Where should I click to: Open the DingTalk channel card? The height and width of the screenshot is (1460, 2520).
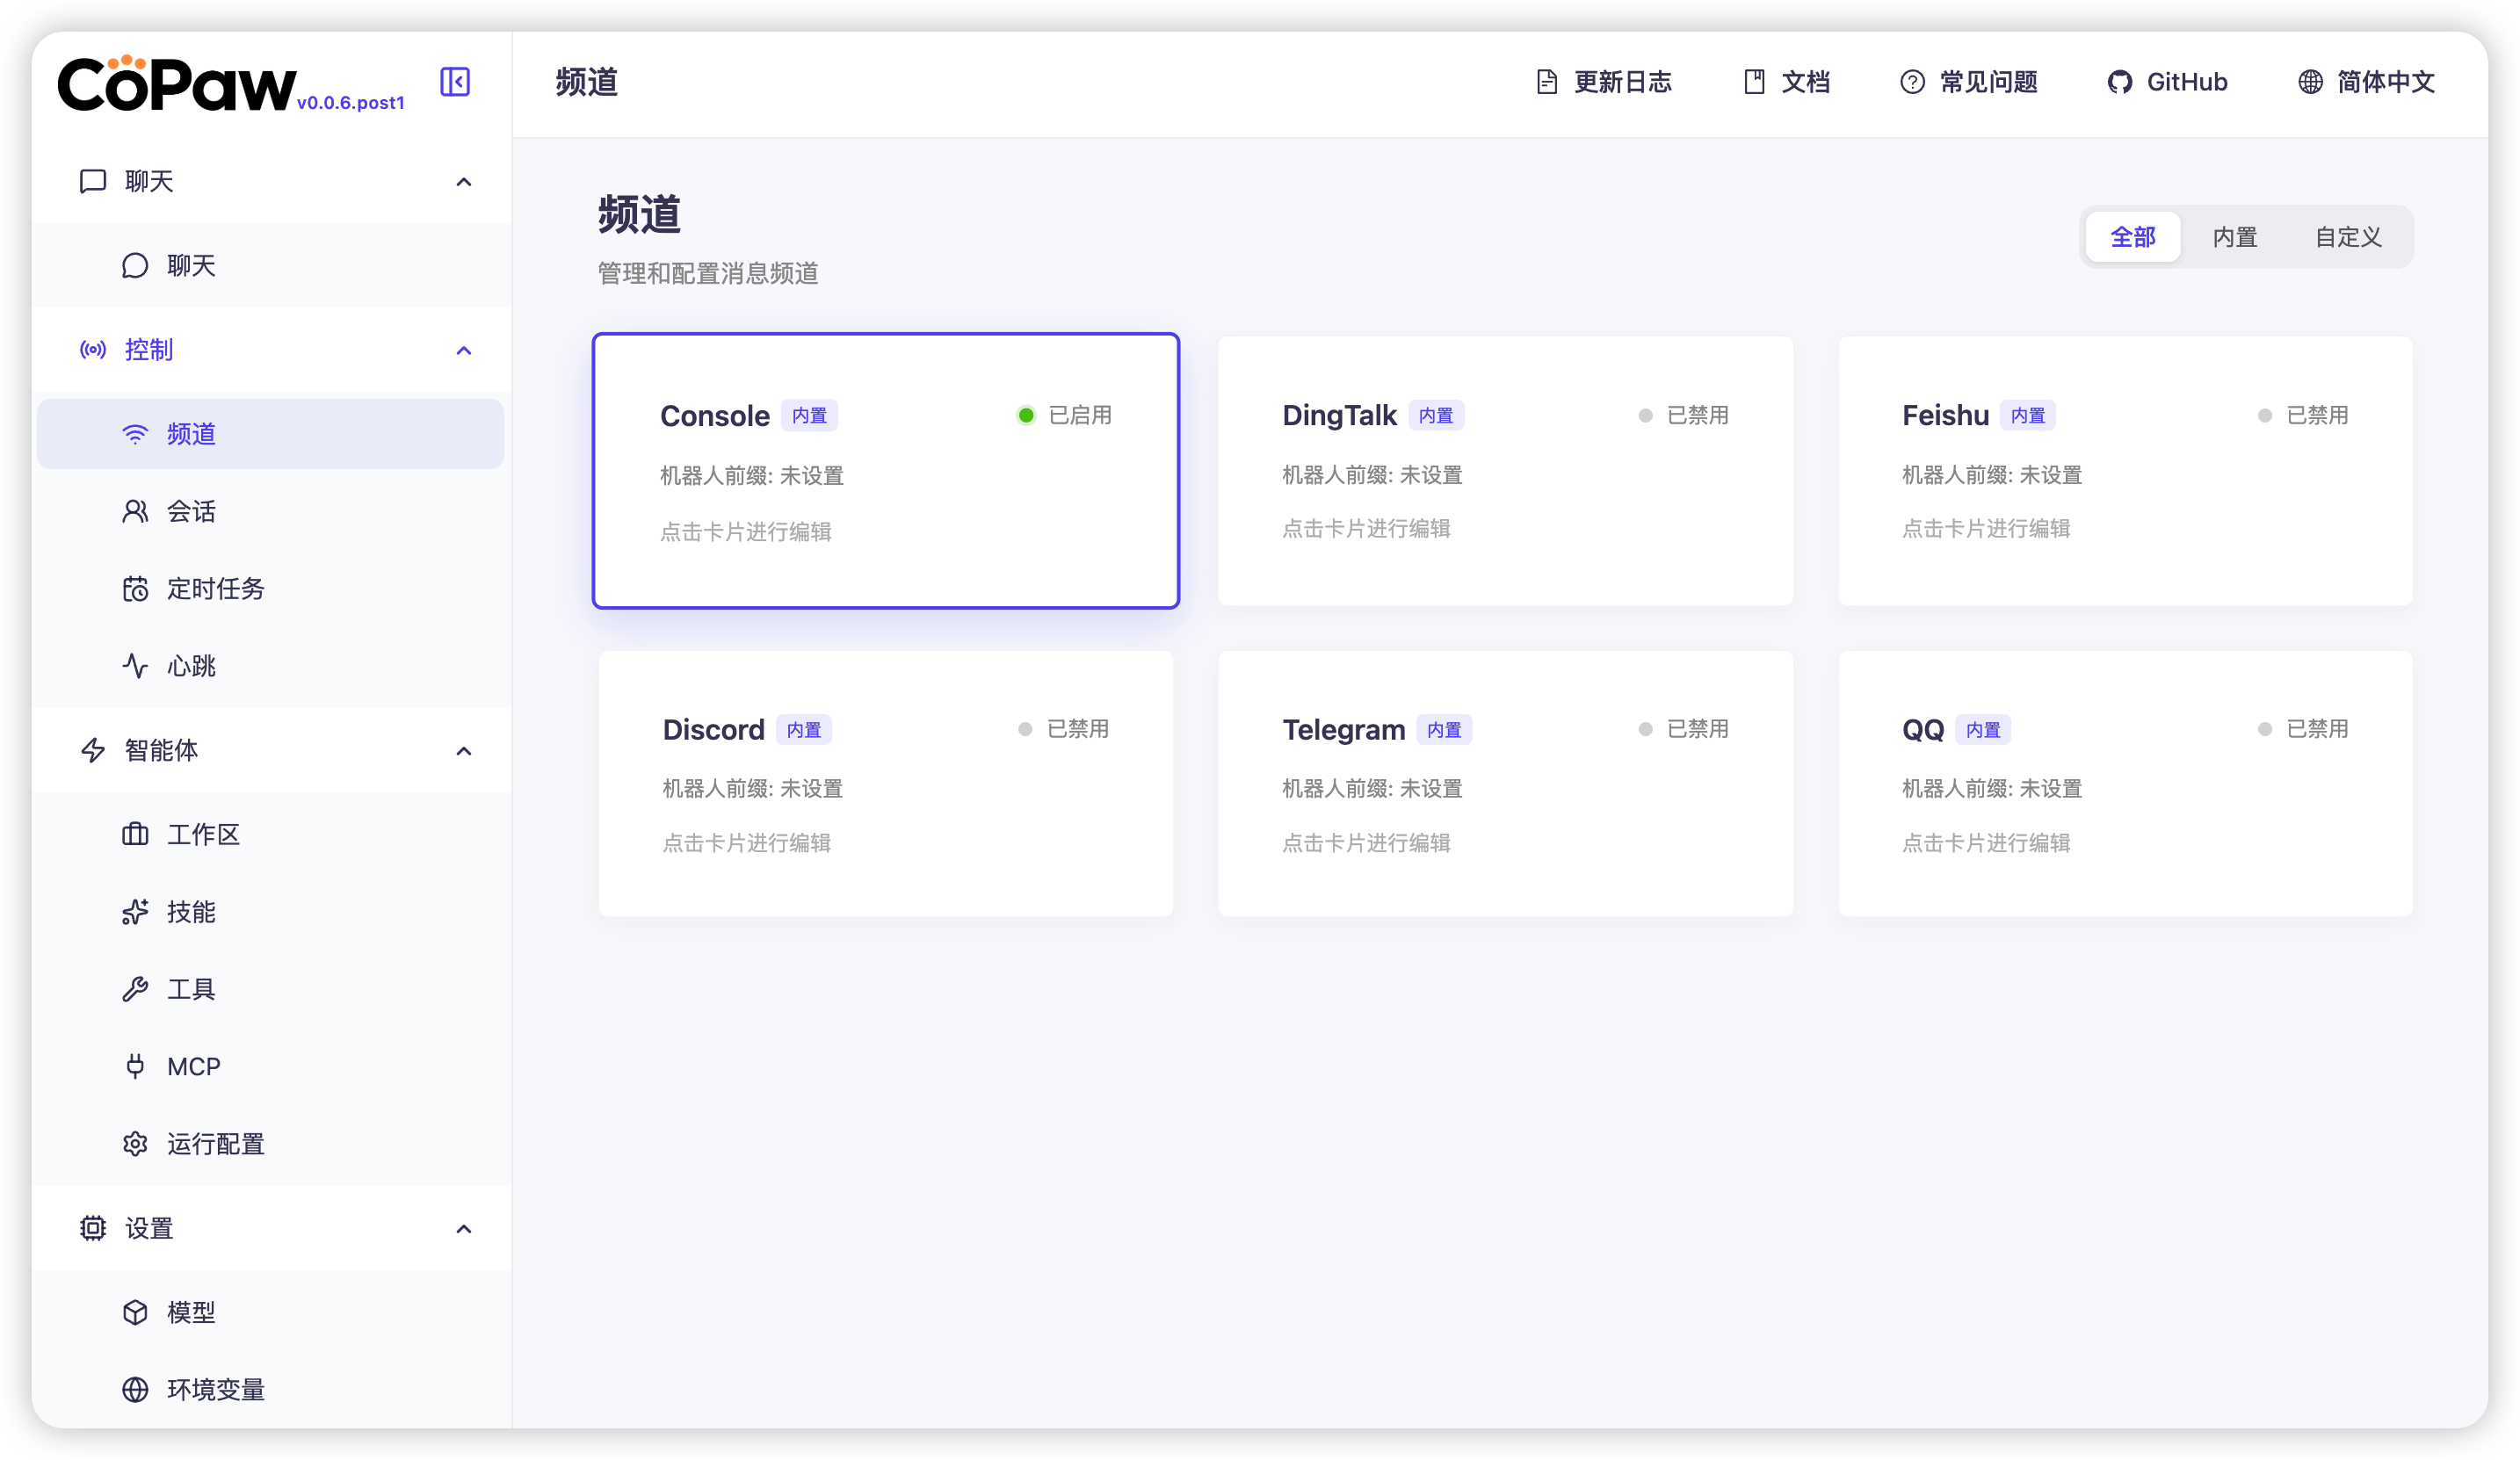(1504, 470)
